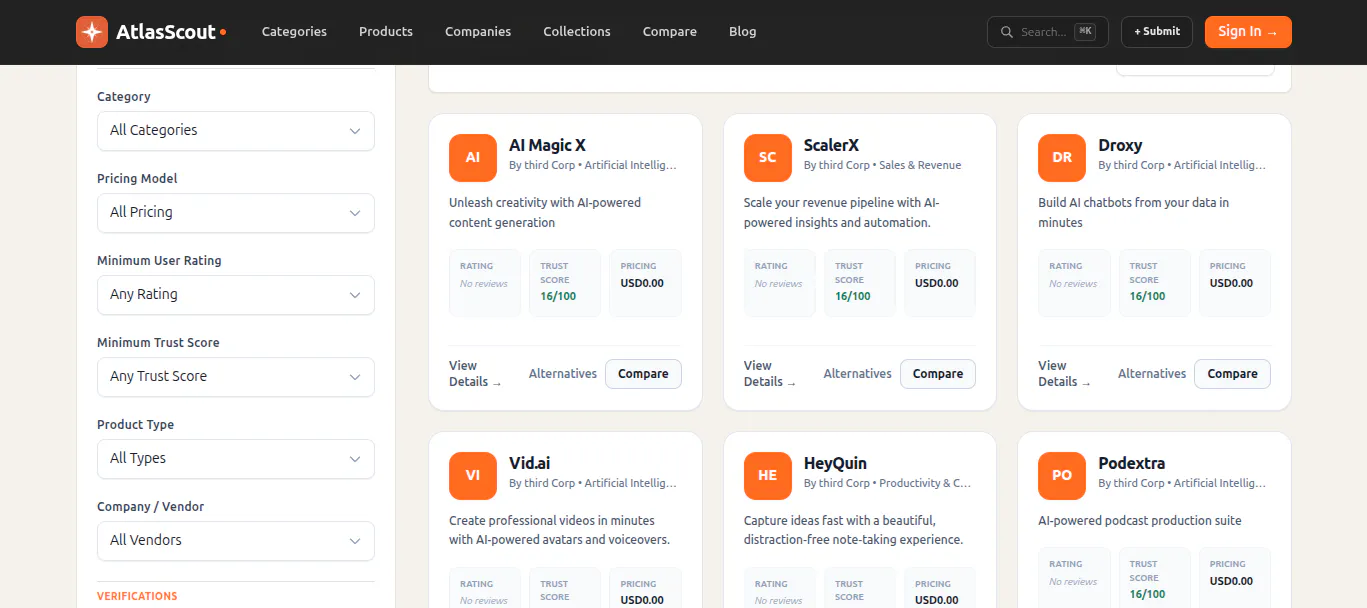Click 'By third Corp • Sales & Revenue' text

(883, 166)
